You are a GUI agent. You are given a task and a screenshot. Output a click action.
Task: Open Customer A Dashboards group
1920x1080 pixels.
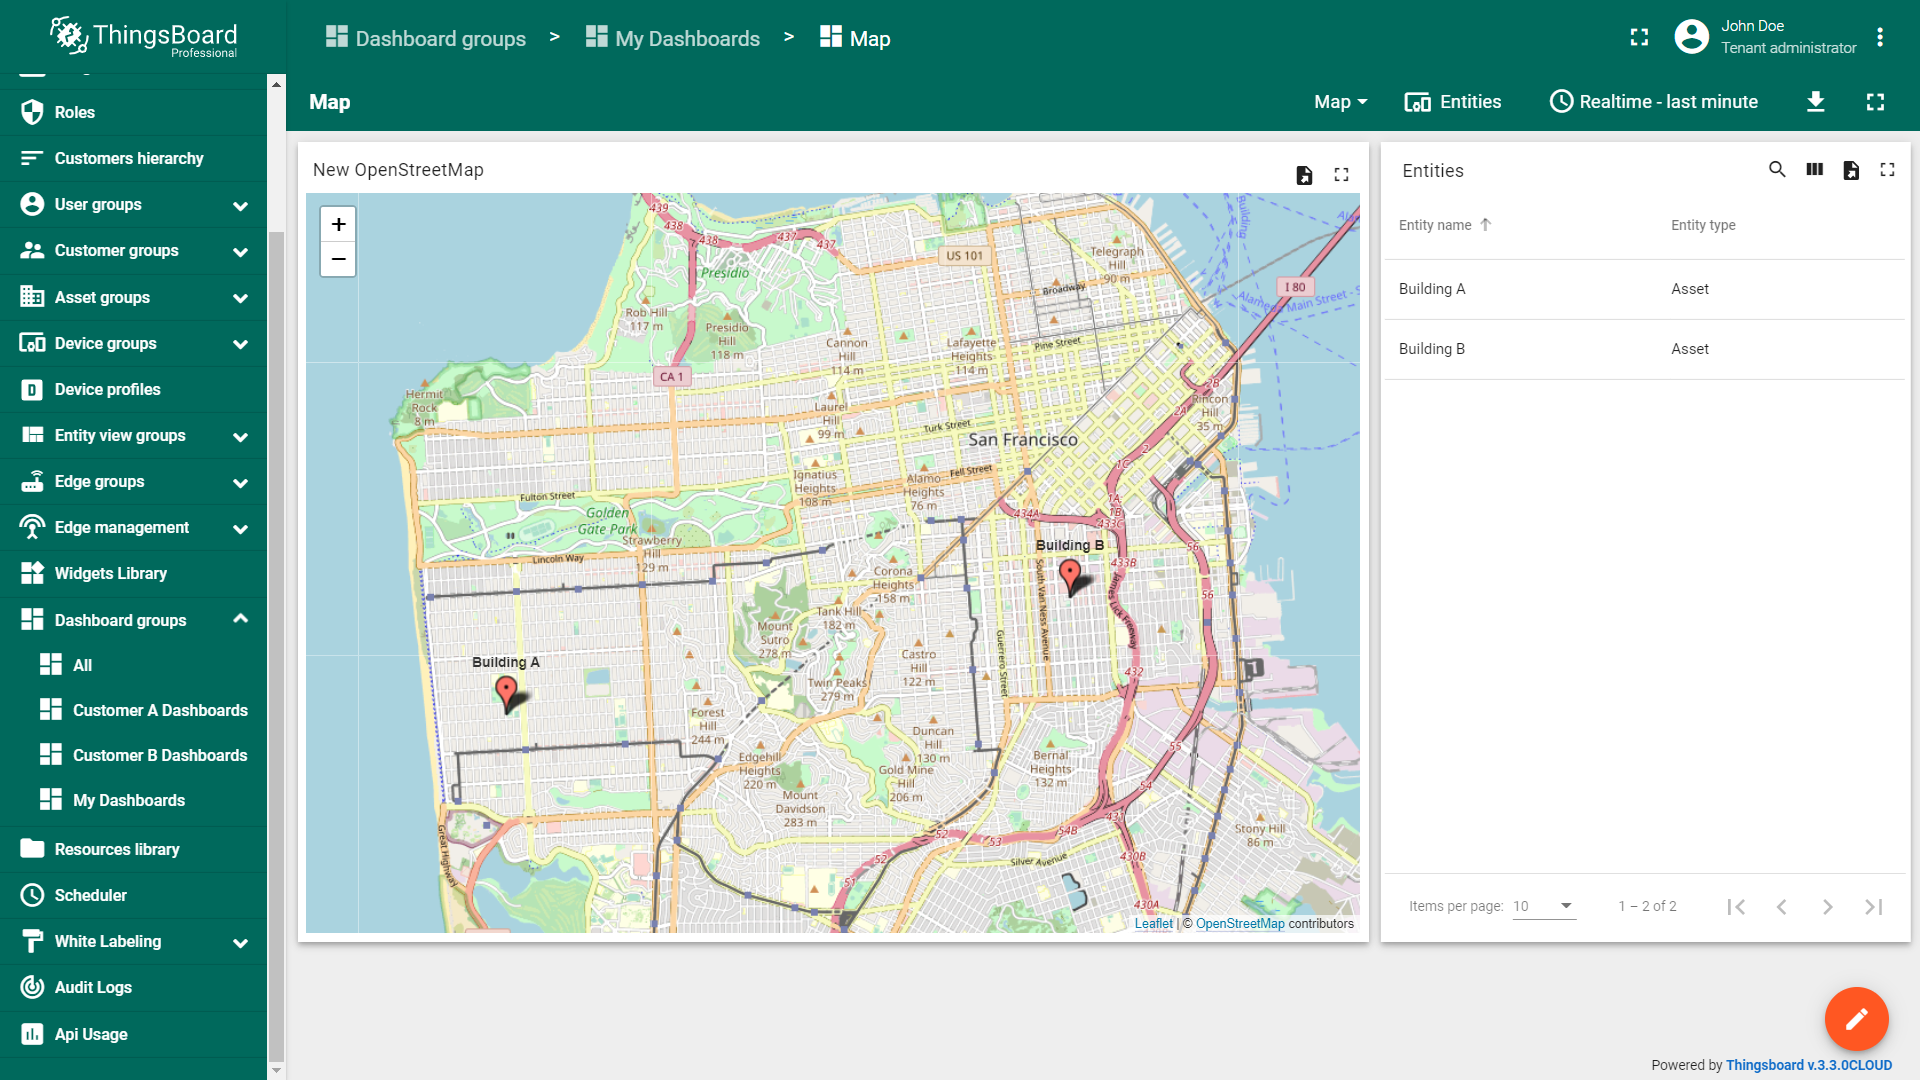(x=134, y=710)
